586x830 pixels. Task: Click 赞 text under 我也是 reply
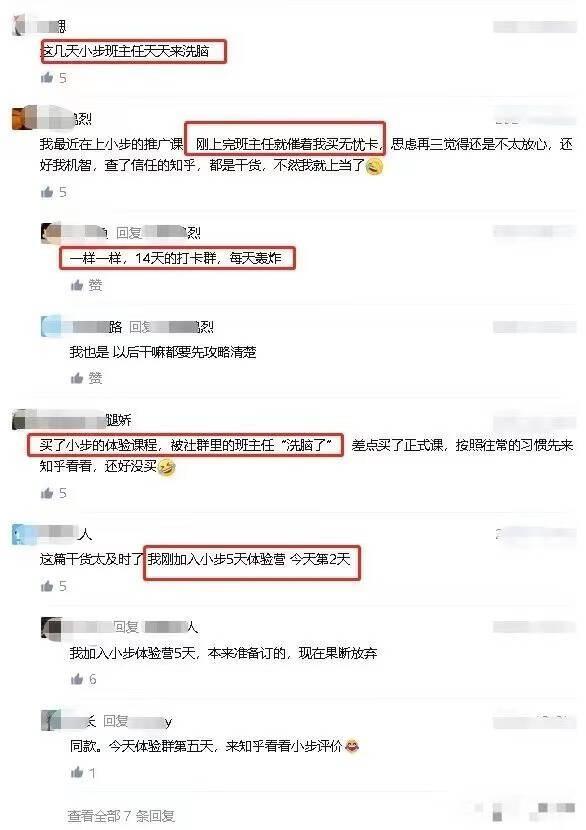[x=95, y=378]
